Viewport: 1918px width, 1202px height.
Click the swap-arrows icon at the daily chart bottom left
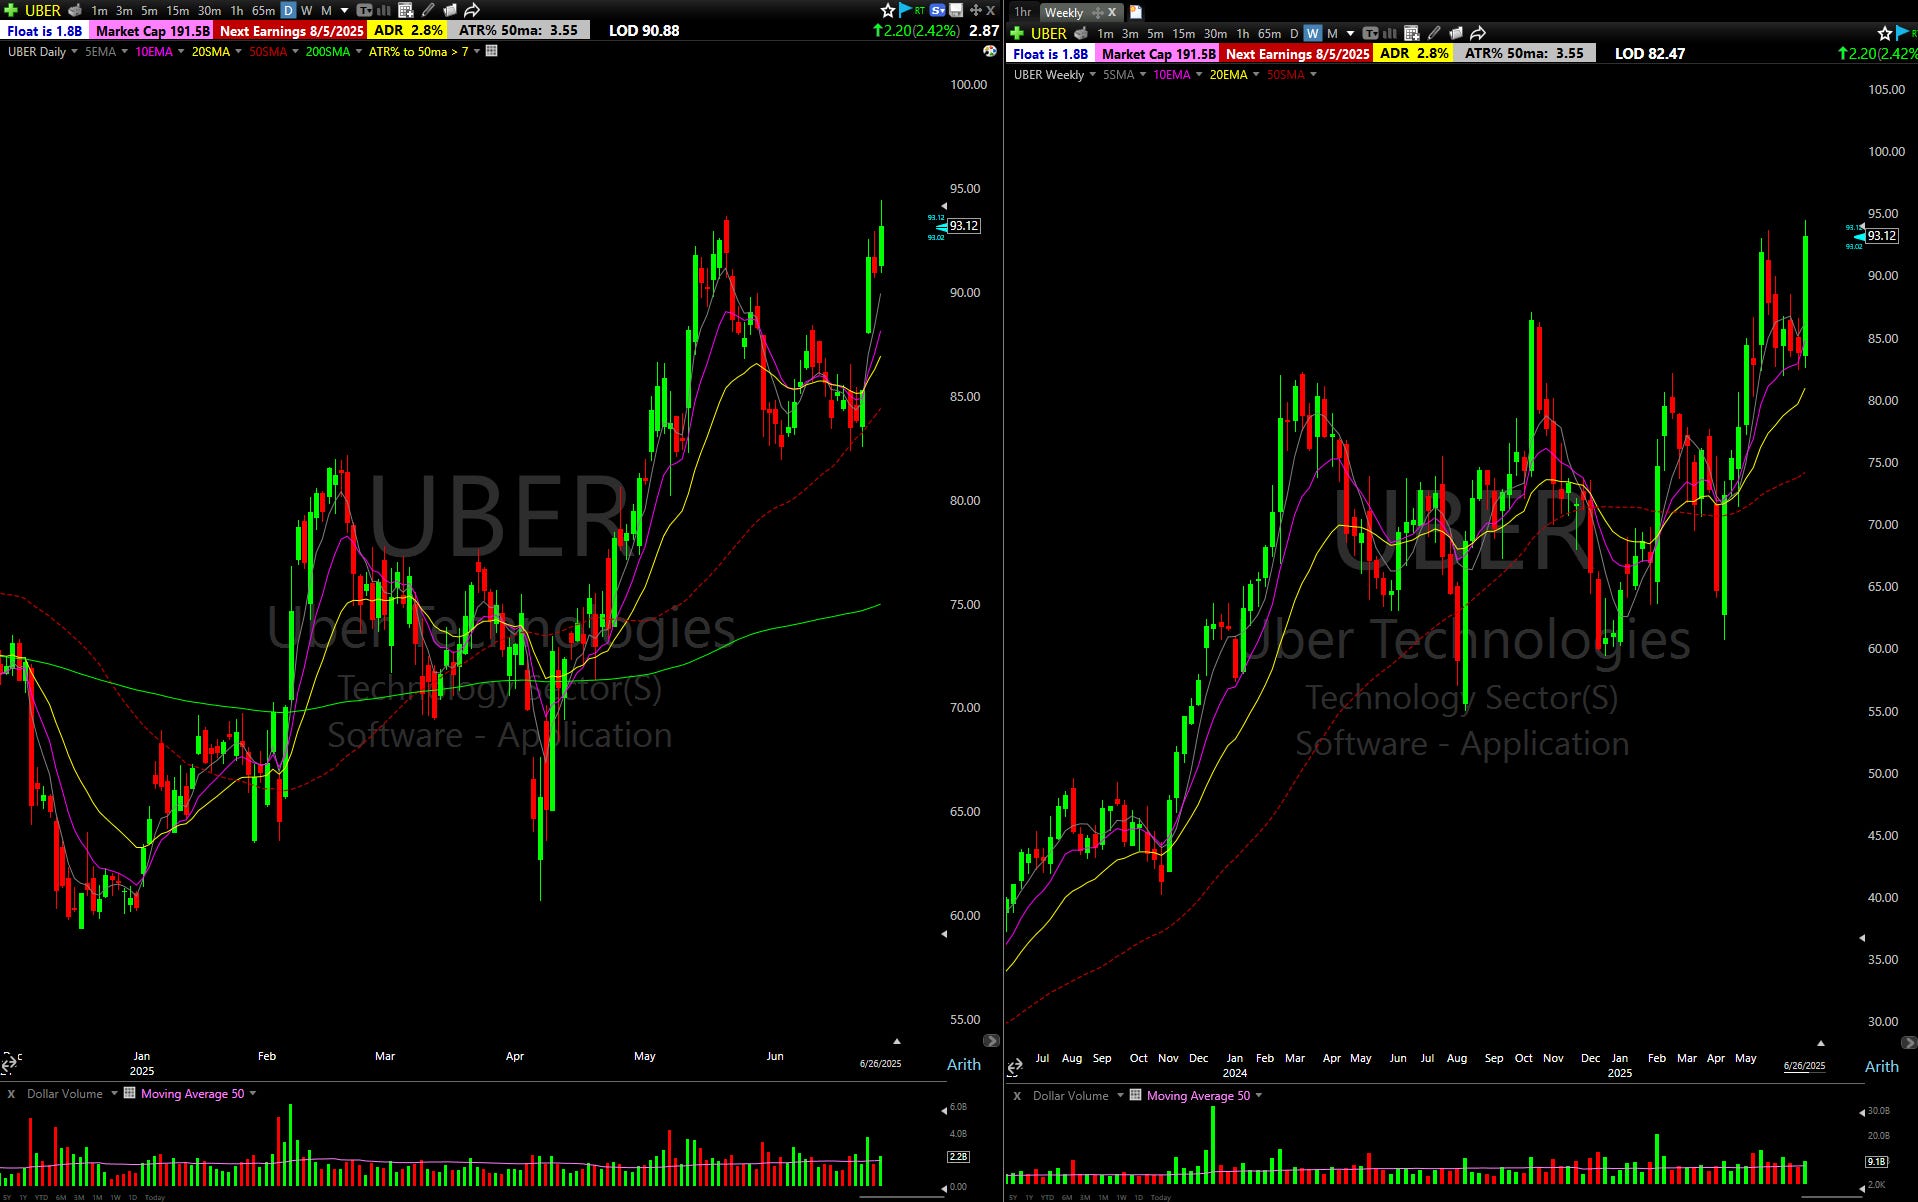pyautogui.click(x=9, y=1063)
